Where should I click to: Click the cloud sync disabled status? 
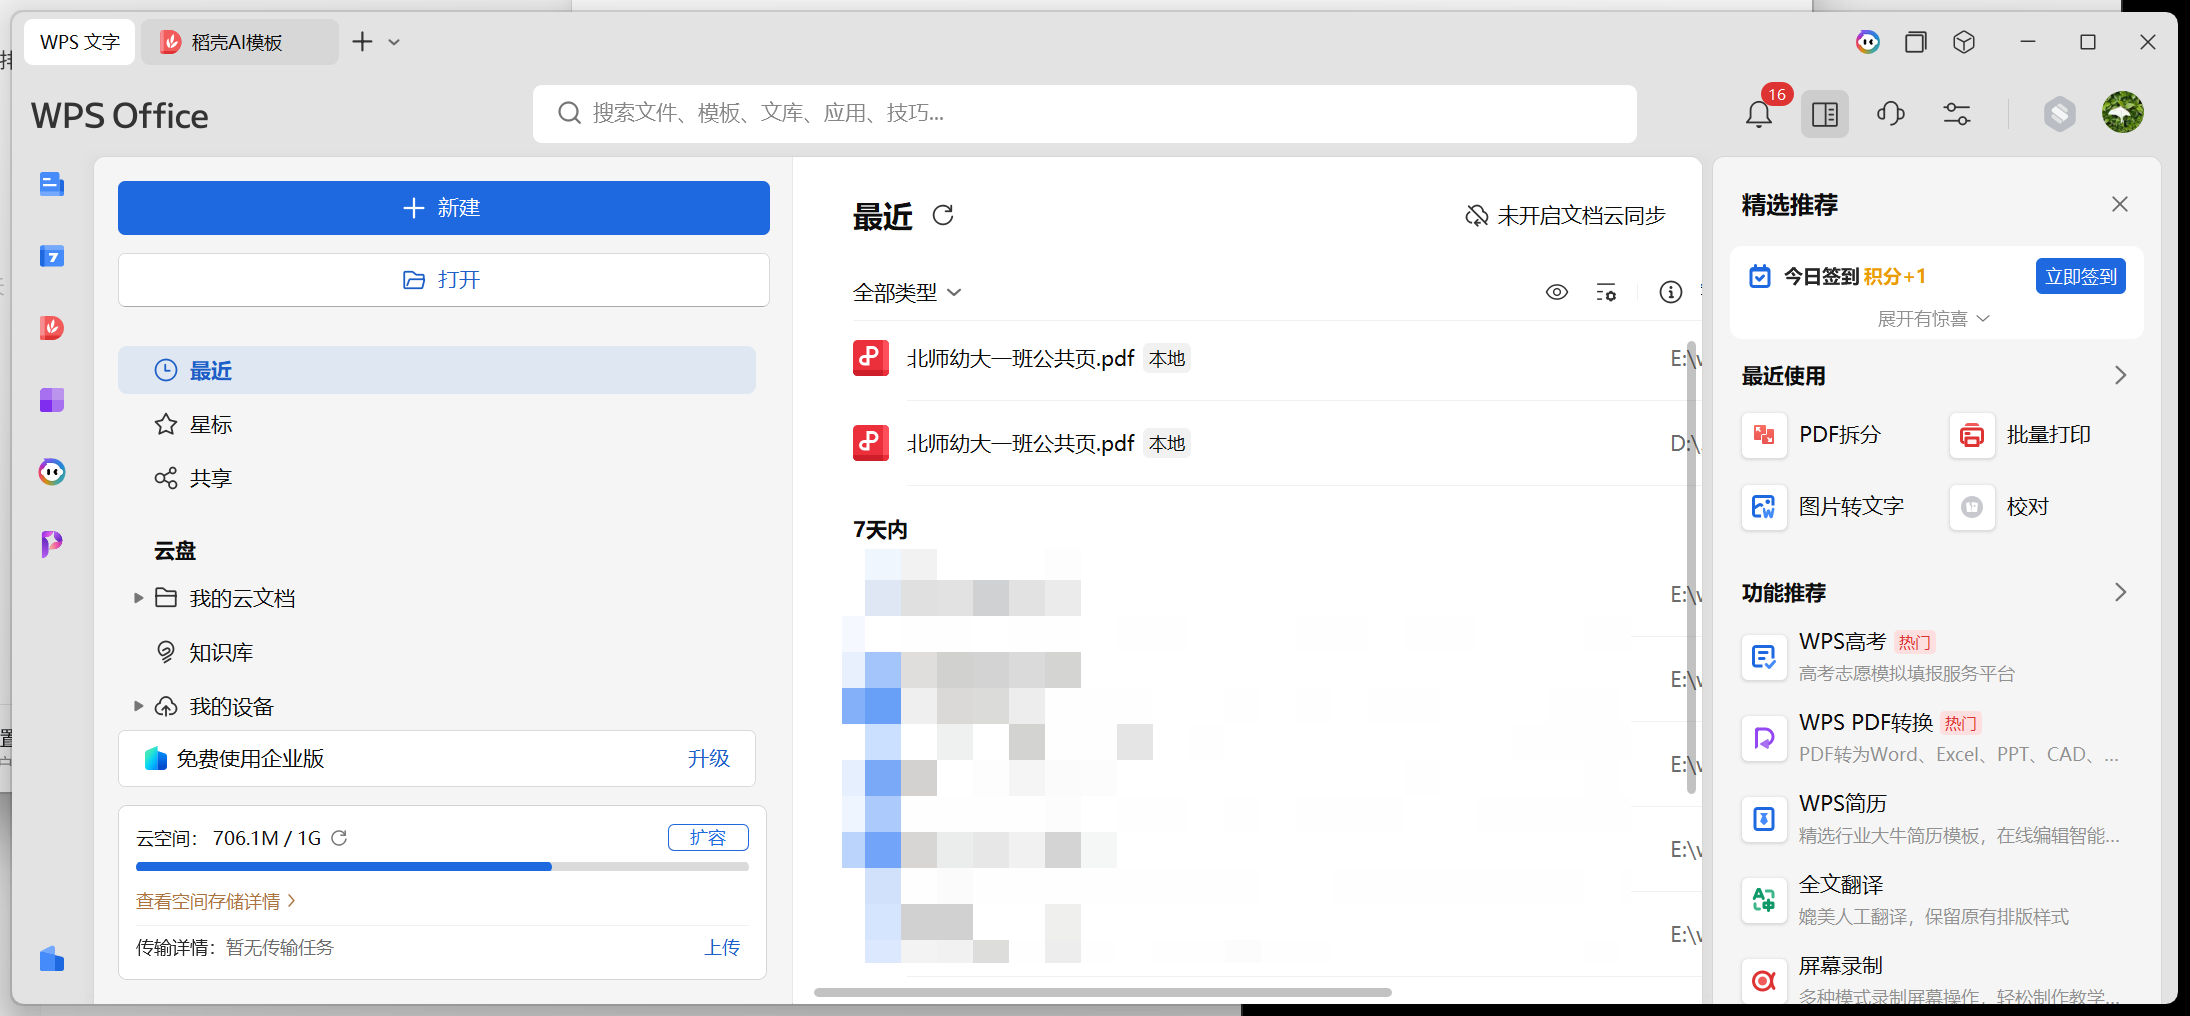coord(1565,215)
